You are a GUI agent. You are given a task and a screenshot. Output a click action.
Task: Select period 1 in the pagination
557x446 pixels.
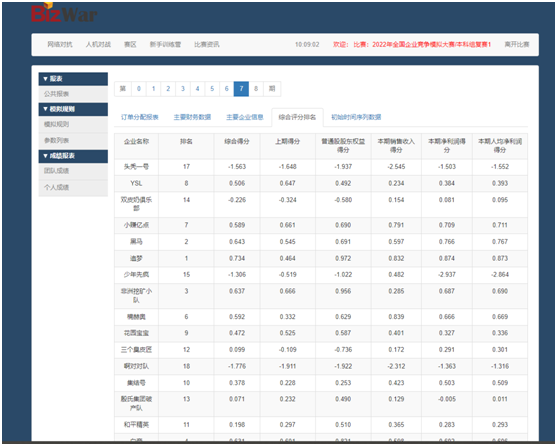pos(153,89)
